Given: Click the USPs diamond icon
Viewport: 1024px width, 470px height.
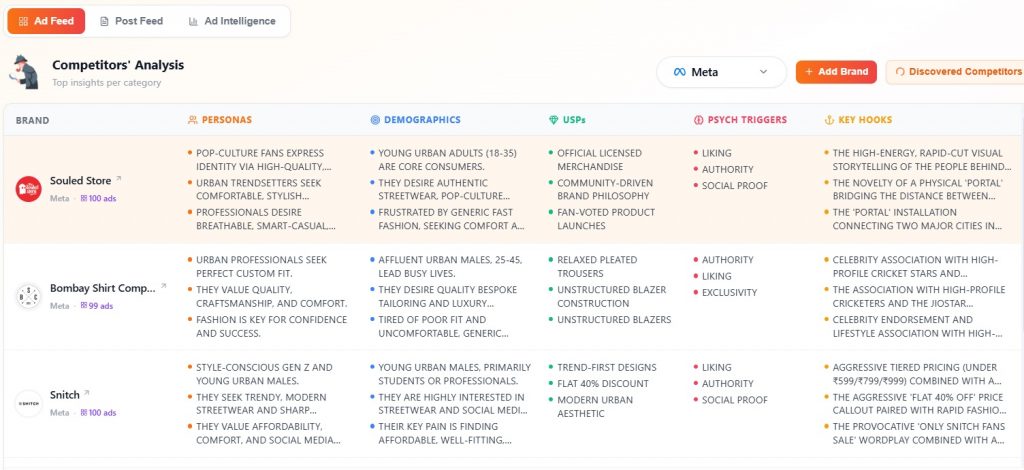Looking at the screenshot, I should click(554, 120).
